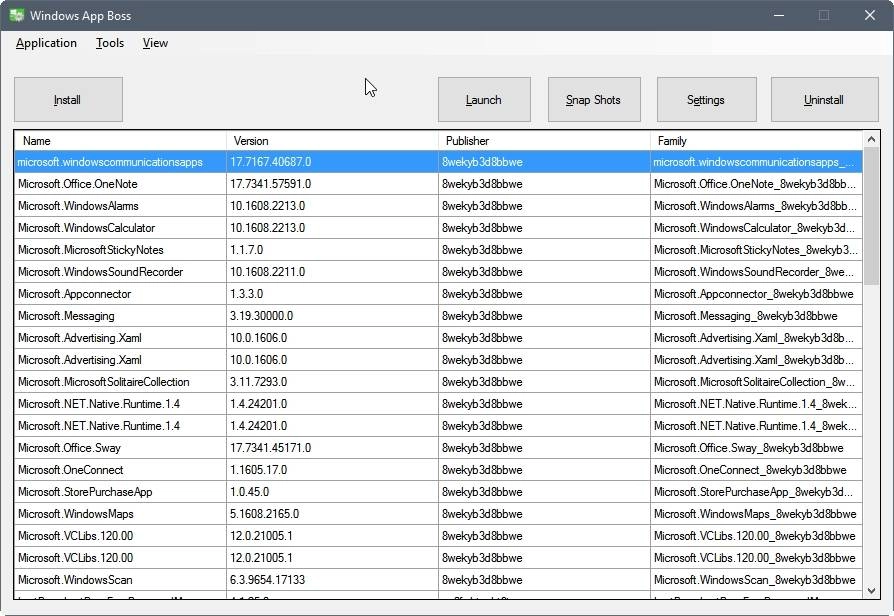Click family cell Microsoft.Appconnector_8wekyb3d8bbwe
894x616 pixels.
(757, 294)
